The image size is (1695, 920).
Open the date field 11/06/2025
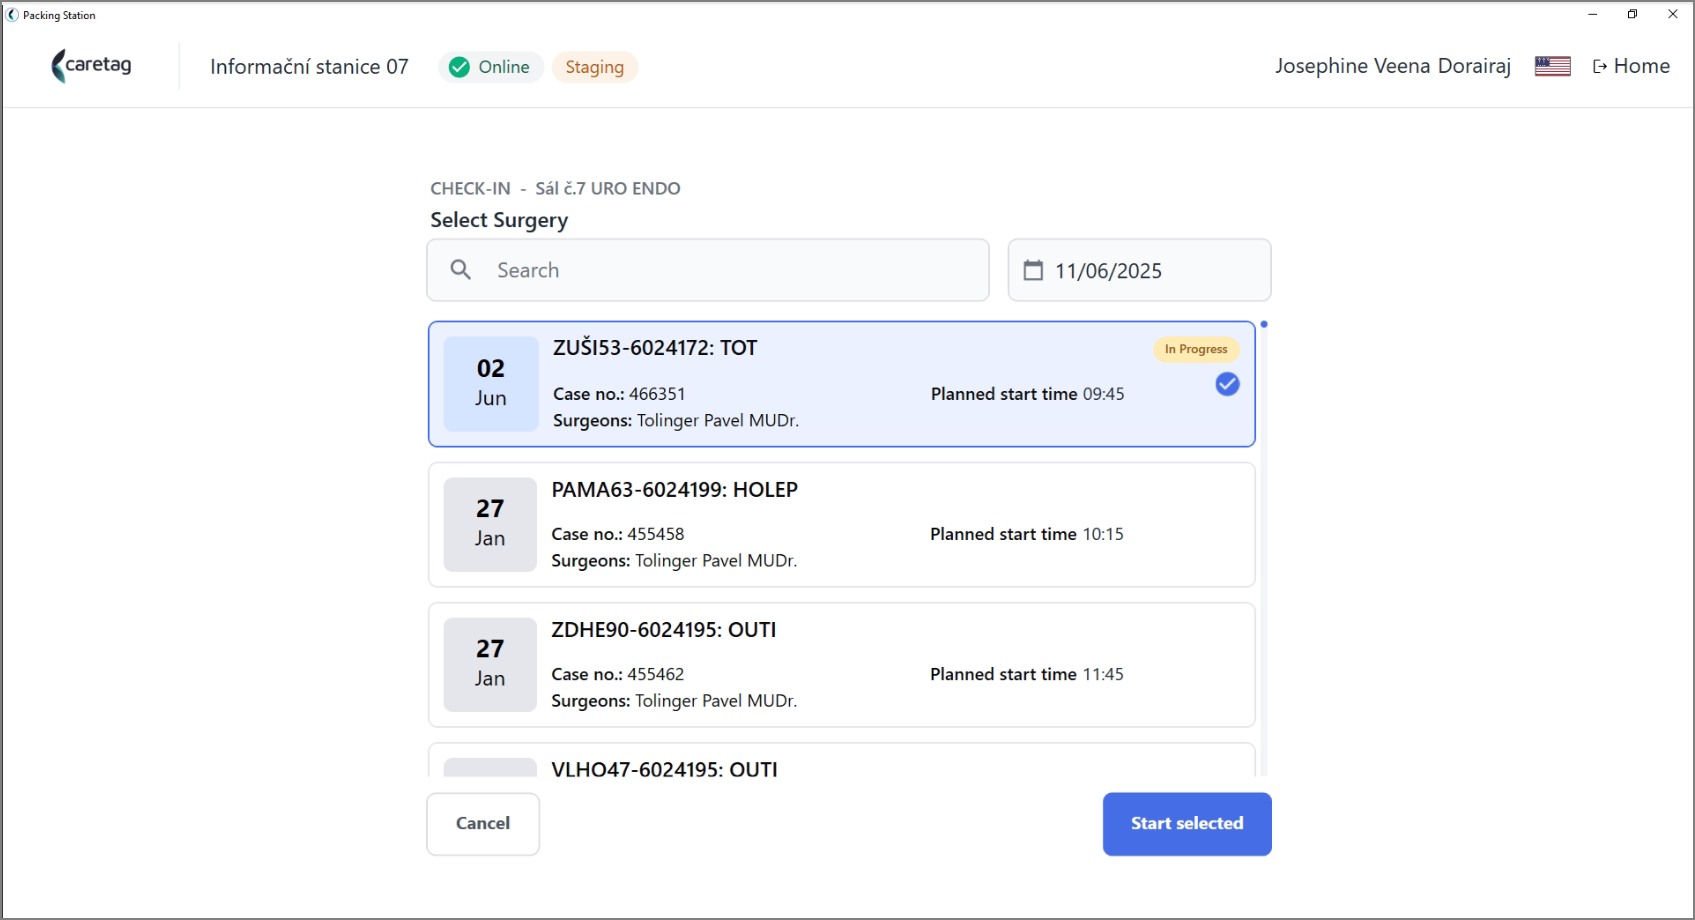pos(1139,270)
